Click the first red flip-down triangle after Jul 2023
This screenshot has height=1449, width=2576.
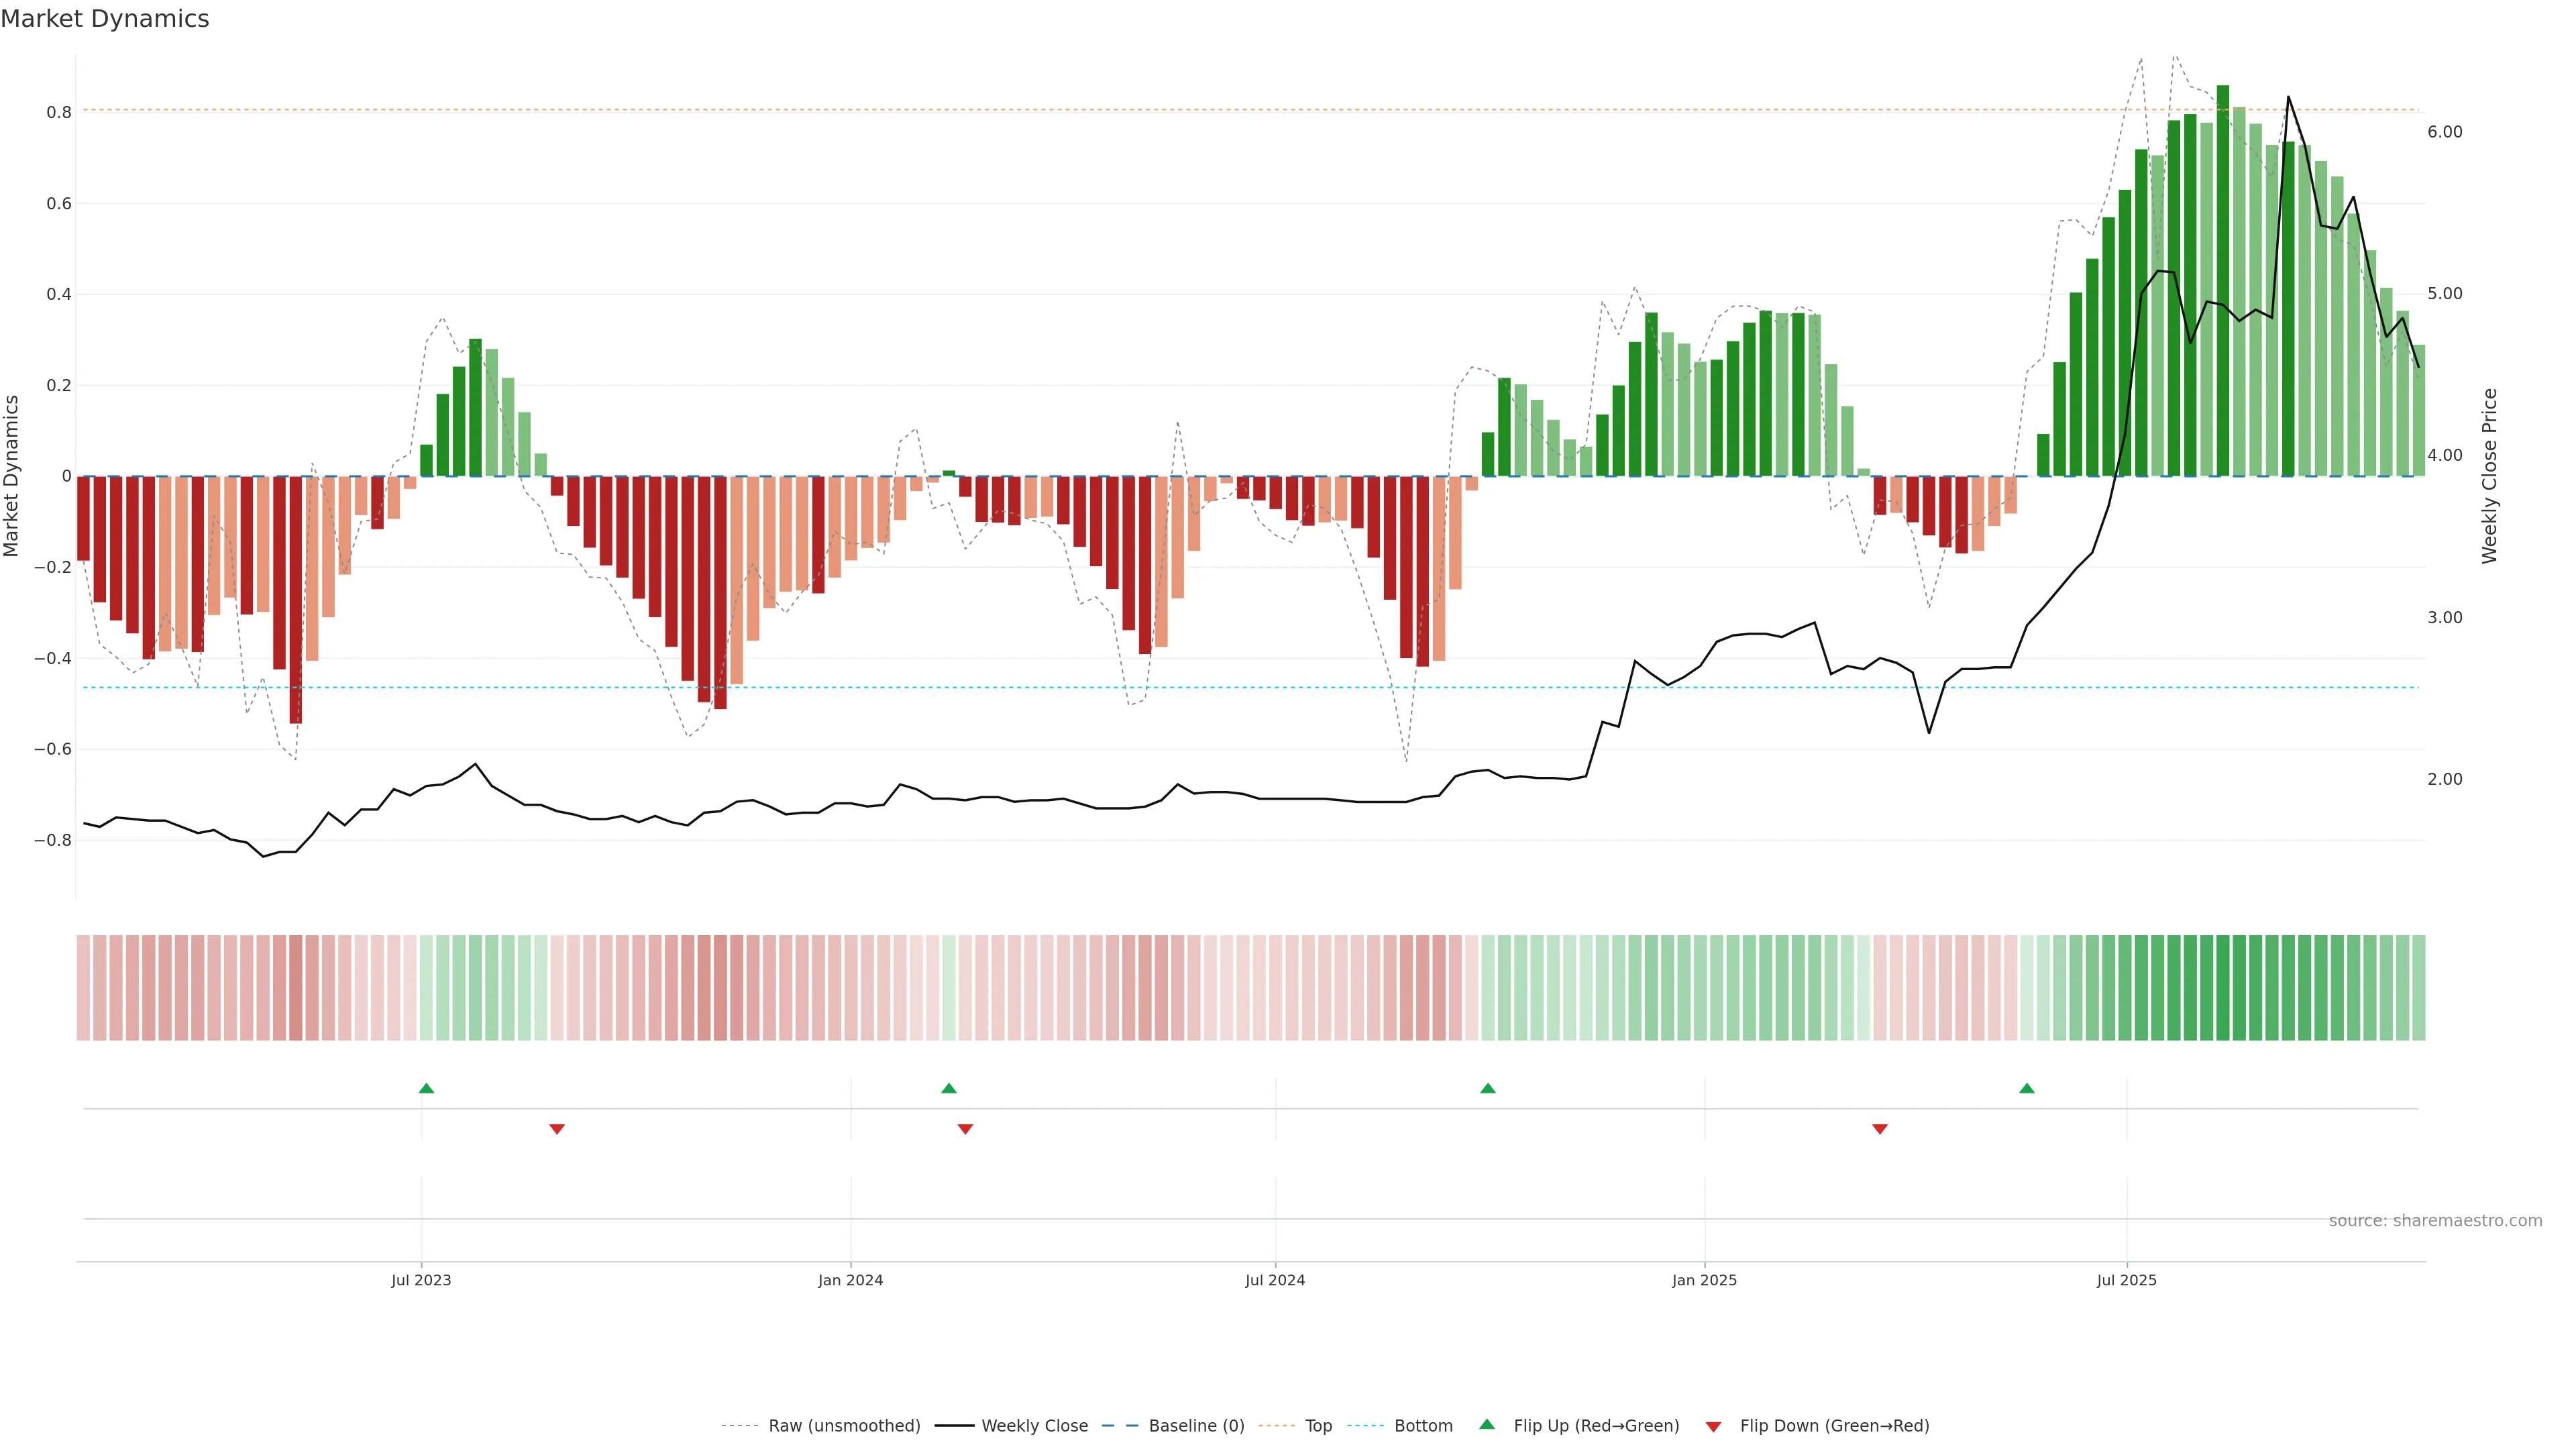coord(557,1129)
